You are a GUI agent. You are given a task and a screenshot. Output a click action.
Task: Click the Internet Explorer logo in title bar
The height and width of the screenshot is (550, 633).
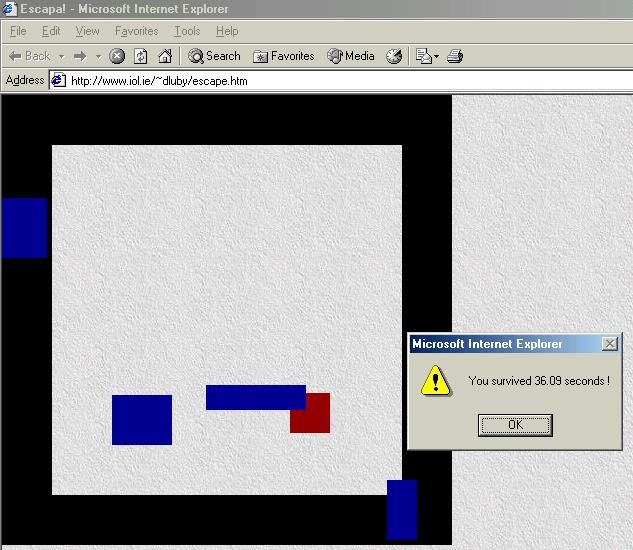coord(9,8)
